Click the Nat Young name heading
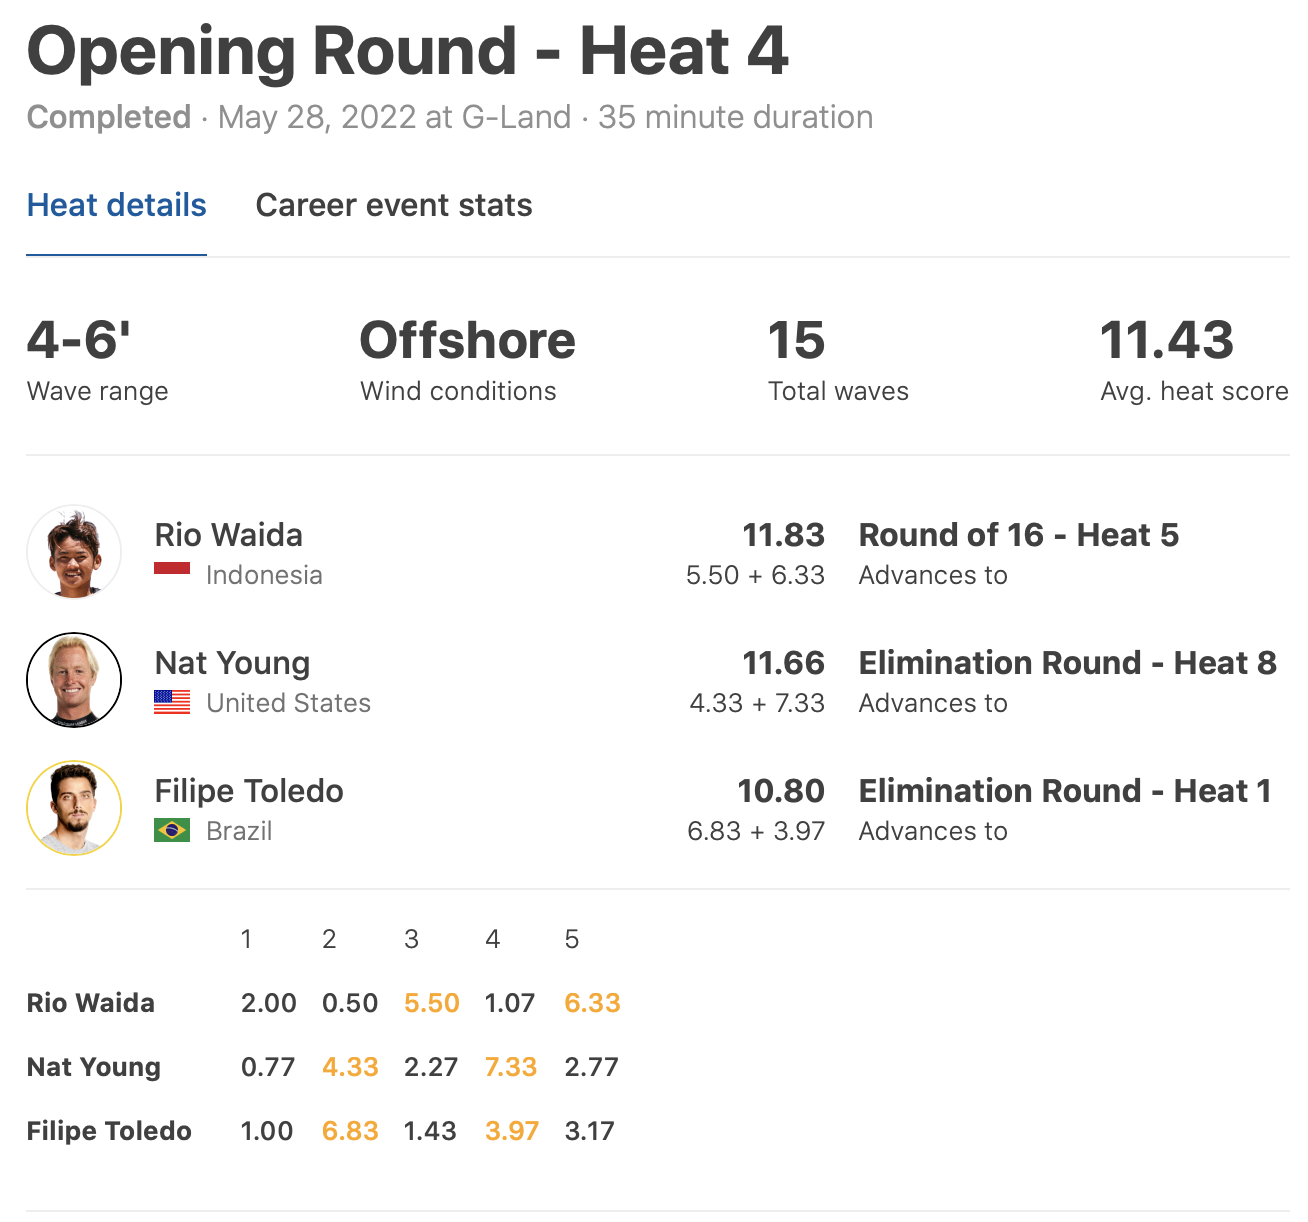The height and width of the screenshot is (1222, 1308). pos(232,663)
